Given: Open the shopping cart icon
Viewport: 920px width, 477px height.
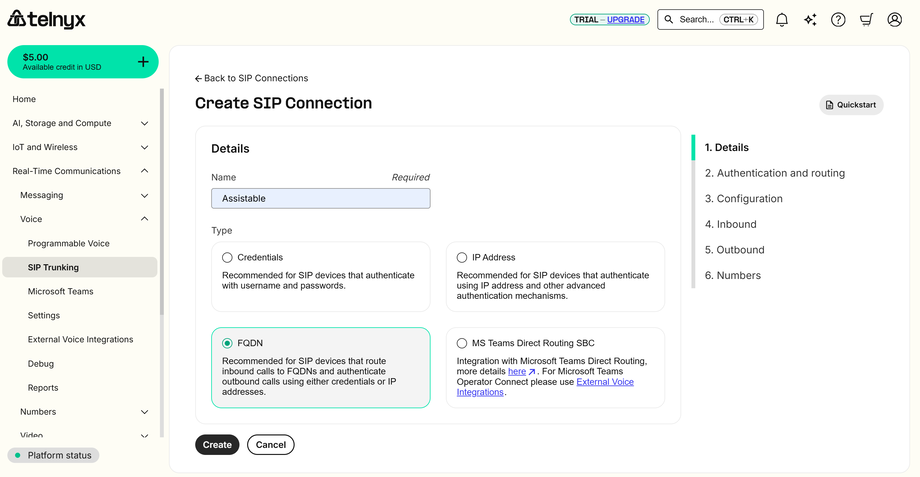Looking at the screenshot, I should 866,20.
